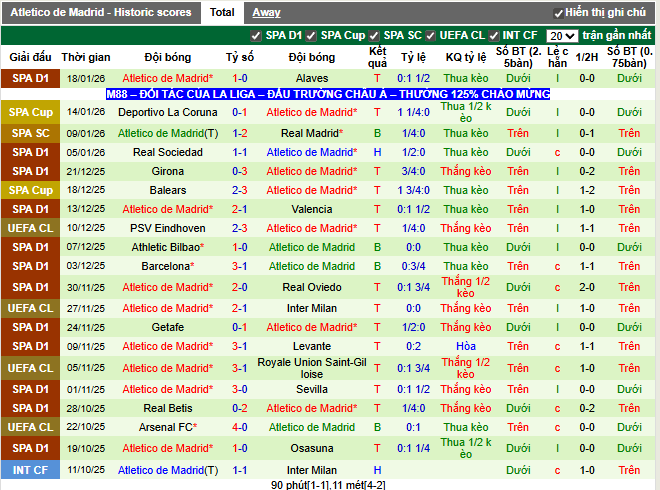
Task: Open Real Madrid team in 09/01/26 row
Action: click(312, 133)
